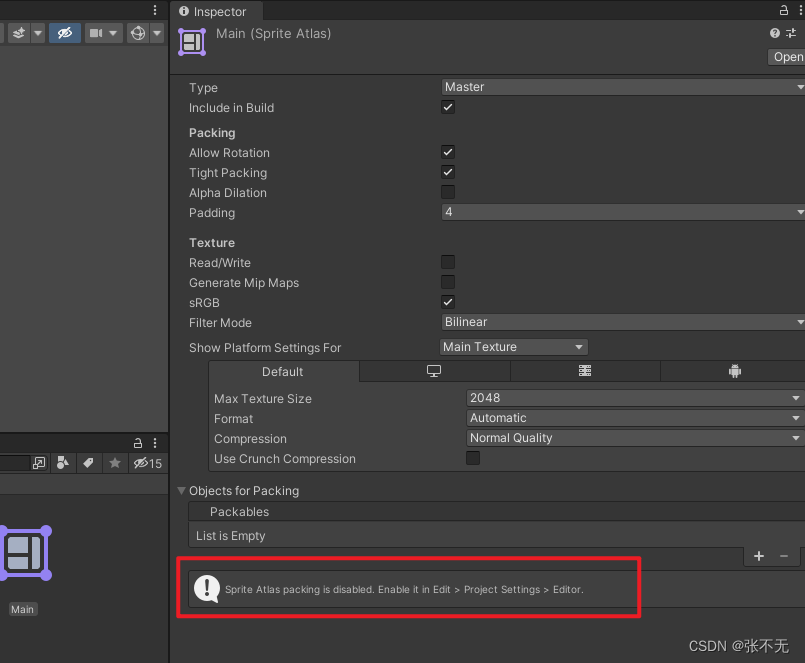Click the List is Empty text row
Image resolution: width=805 pixels, height=663 pixels.
pos(496,536)
